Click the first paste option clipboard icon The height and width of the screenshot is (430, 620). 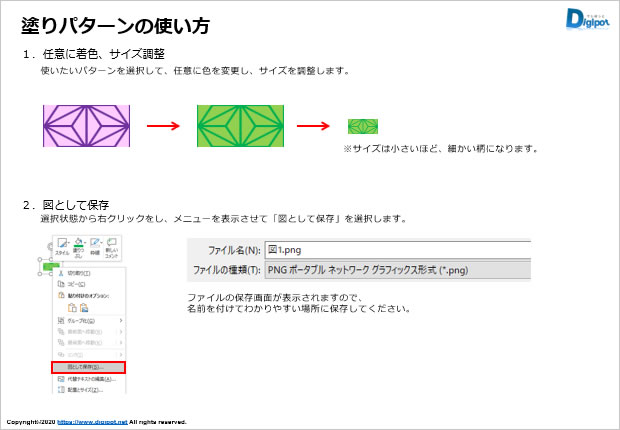(72, 308)
